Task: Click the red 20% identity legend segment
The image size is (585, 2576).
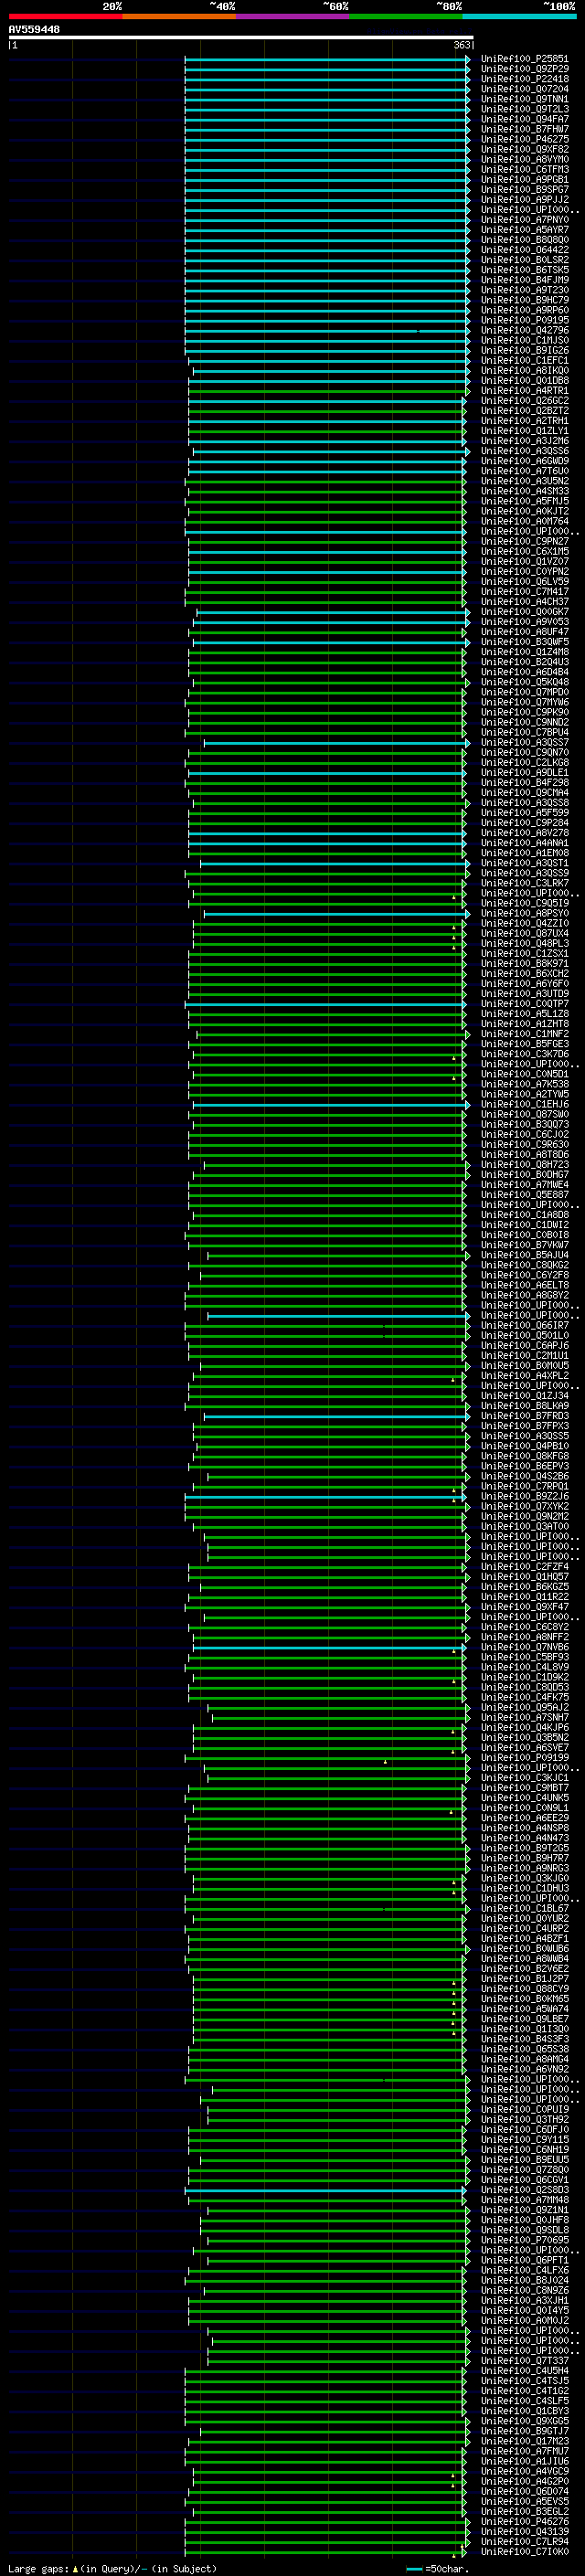Action: 65,16
